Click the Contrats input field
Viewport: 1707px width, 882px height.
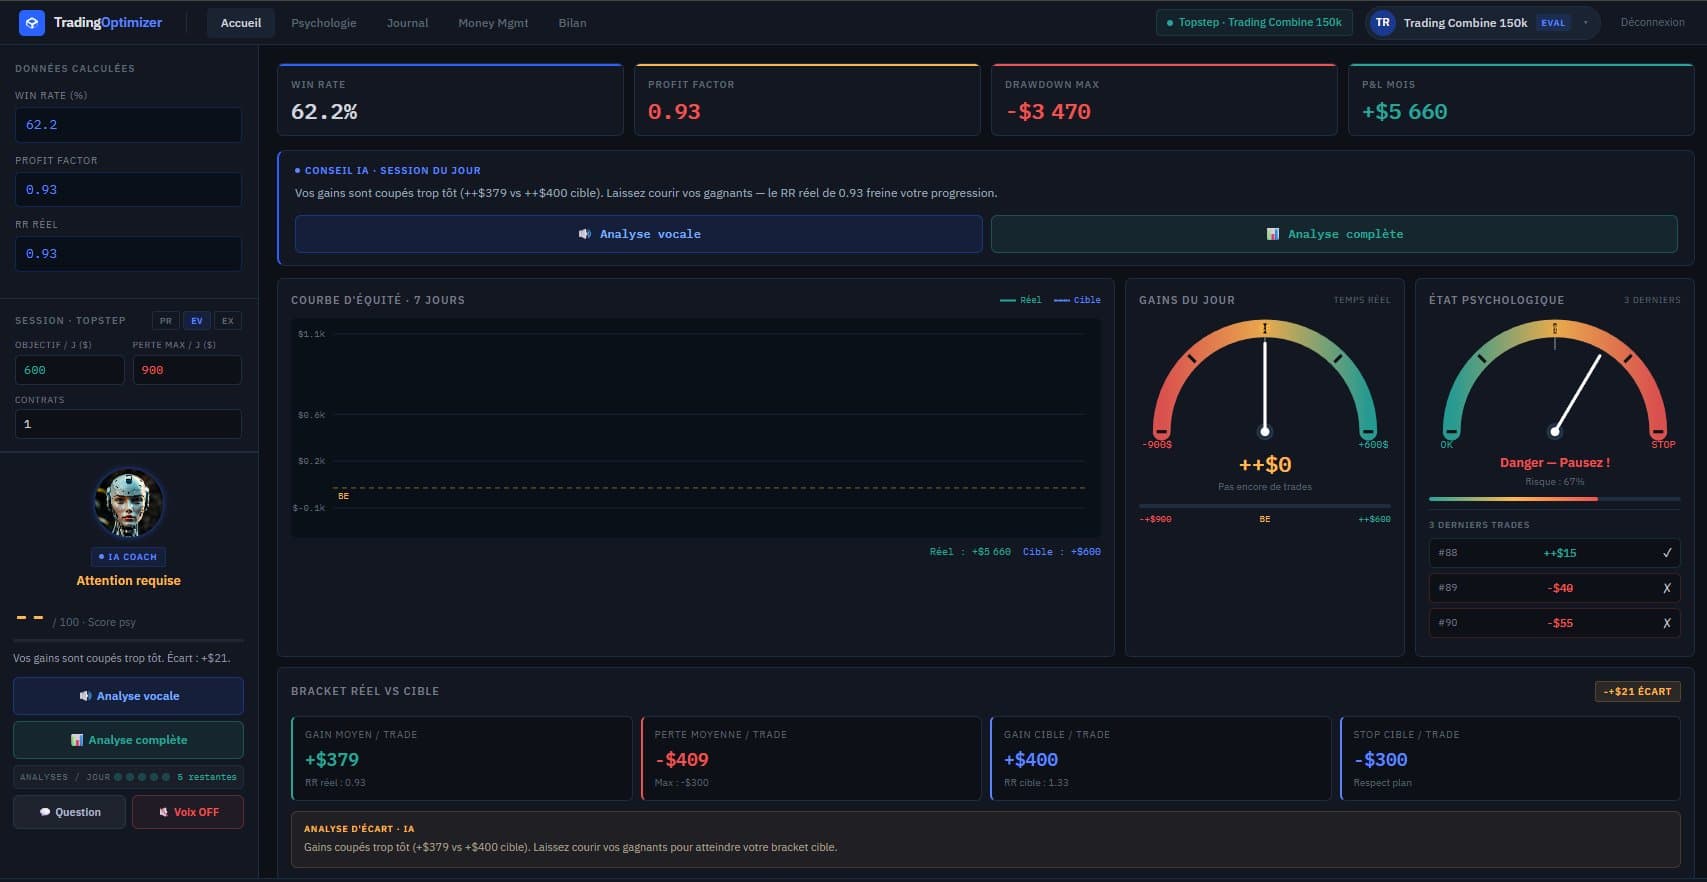pos(128,424)
